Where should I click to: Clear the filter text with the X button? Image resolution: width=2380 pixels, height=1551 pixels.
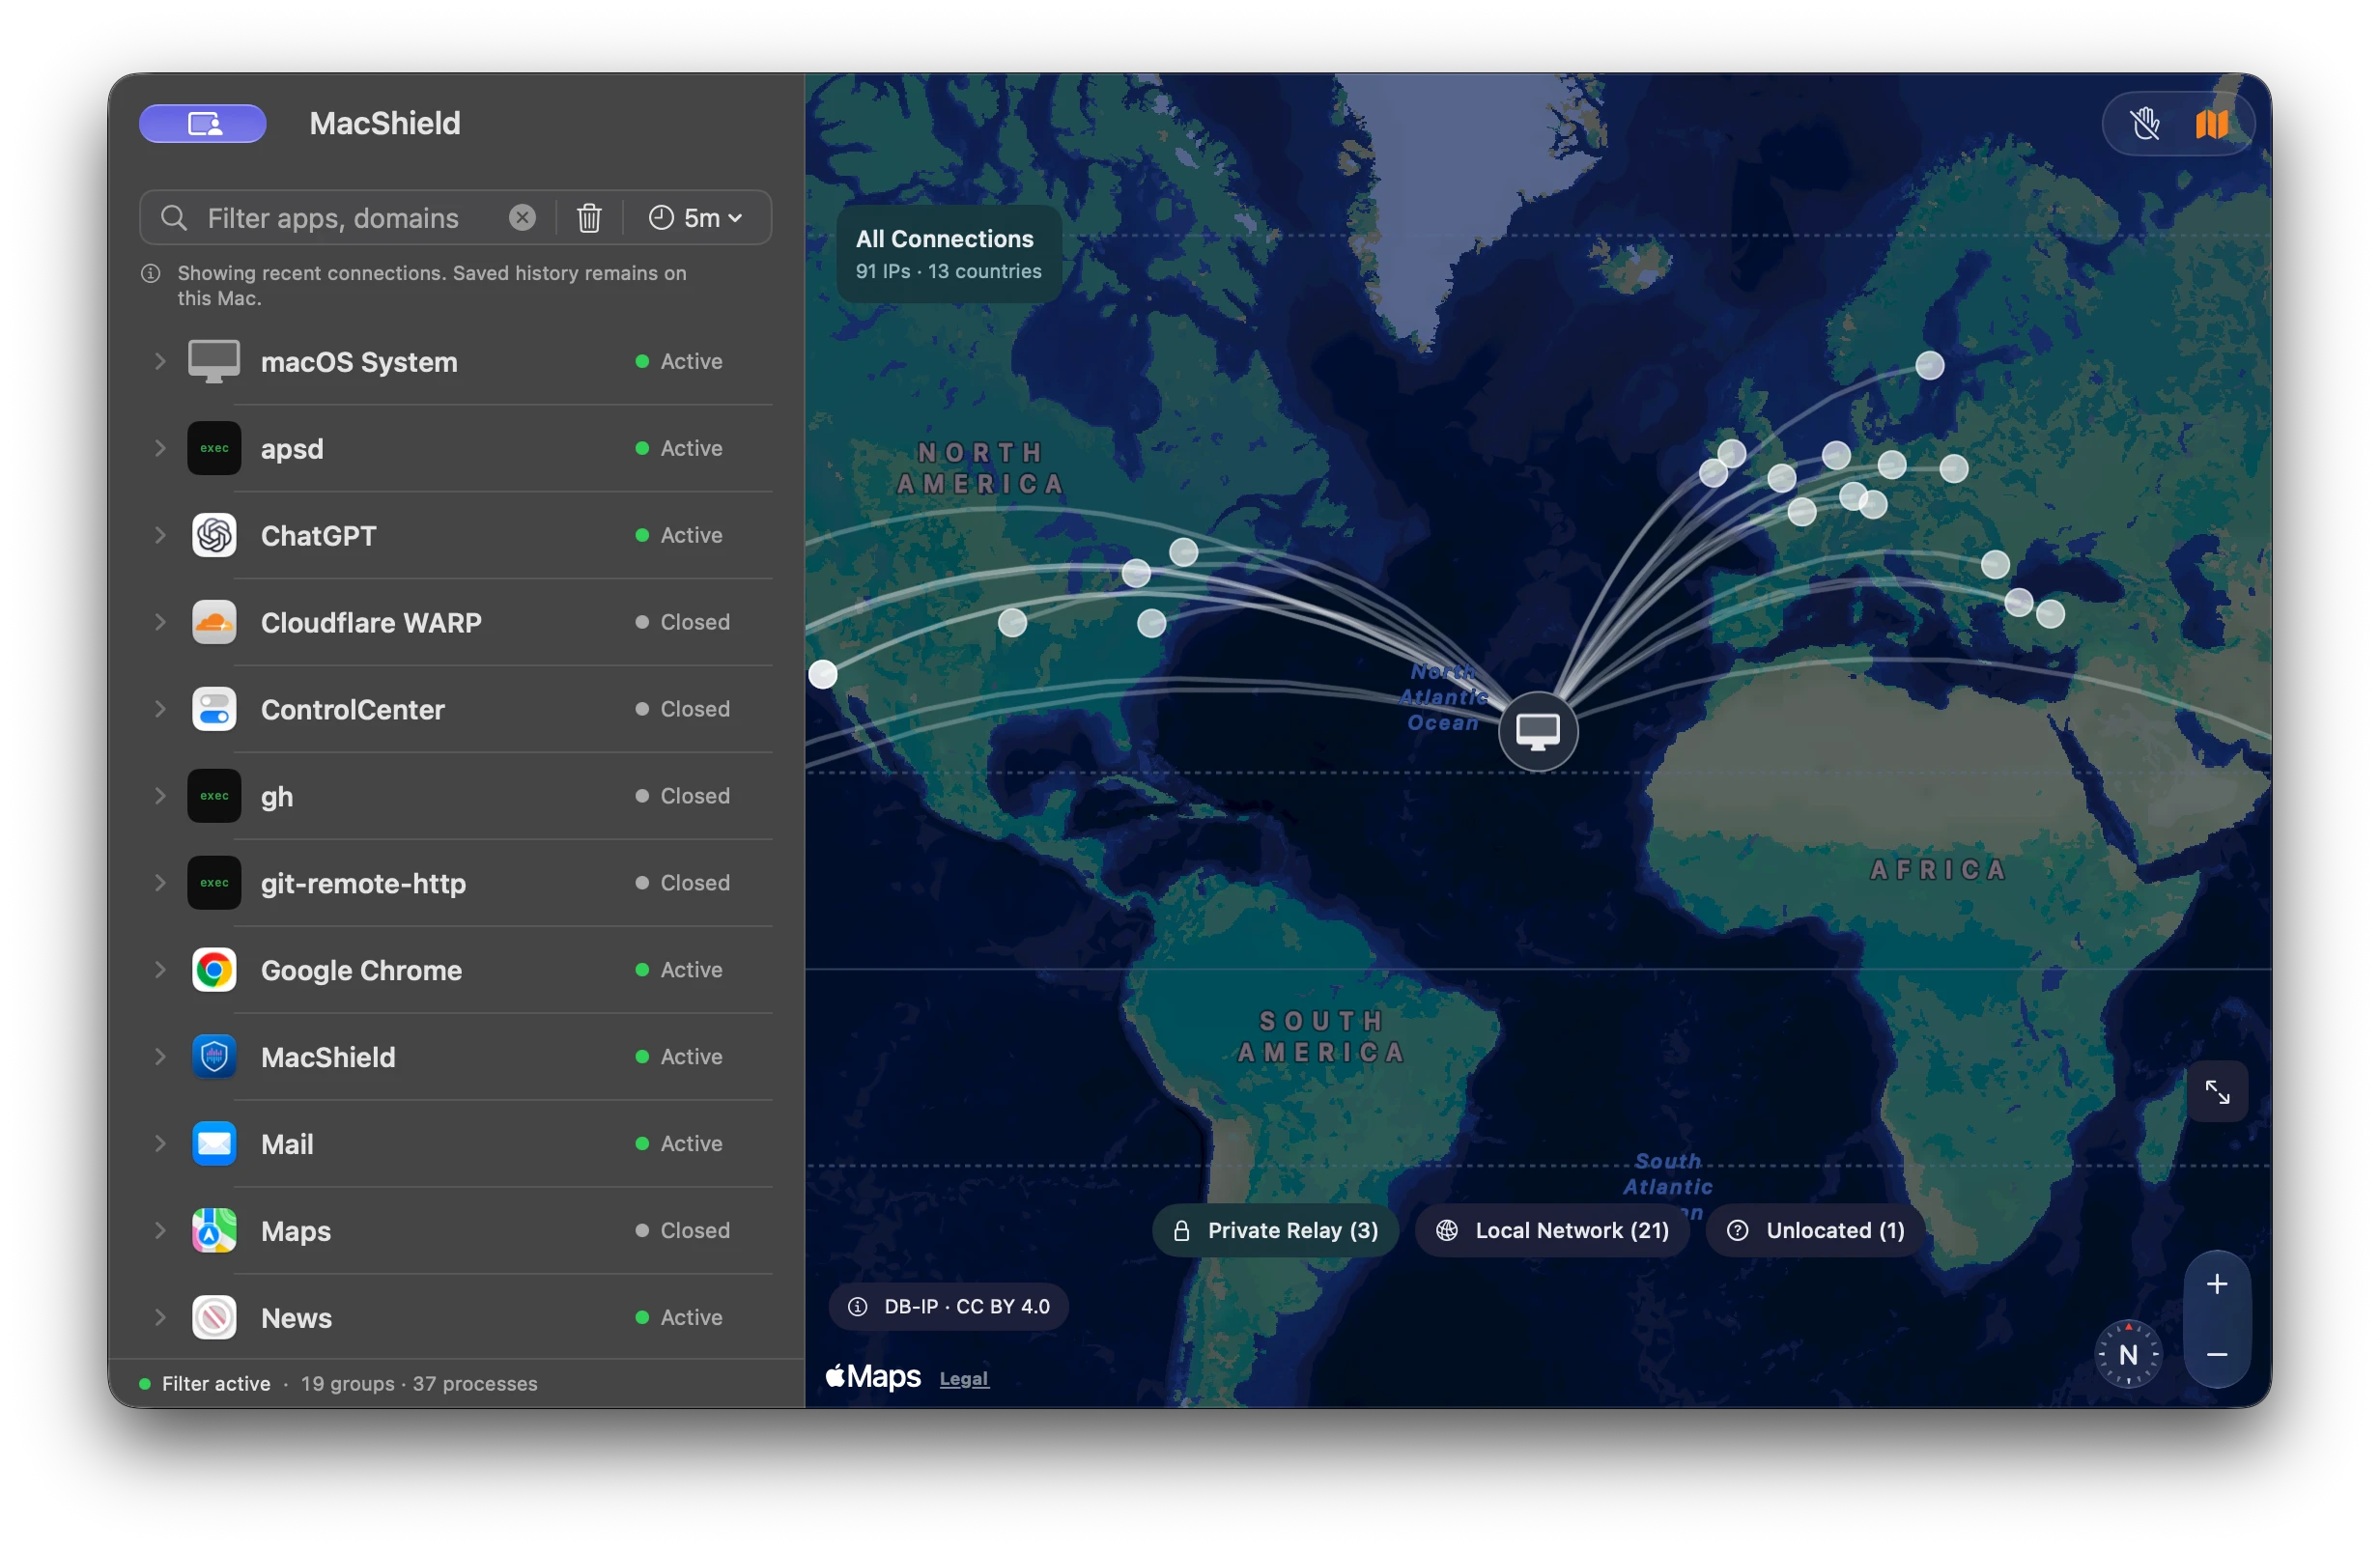pos(522,218)
